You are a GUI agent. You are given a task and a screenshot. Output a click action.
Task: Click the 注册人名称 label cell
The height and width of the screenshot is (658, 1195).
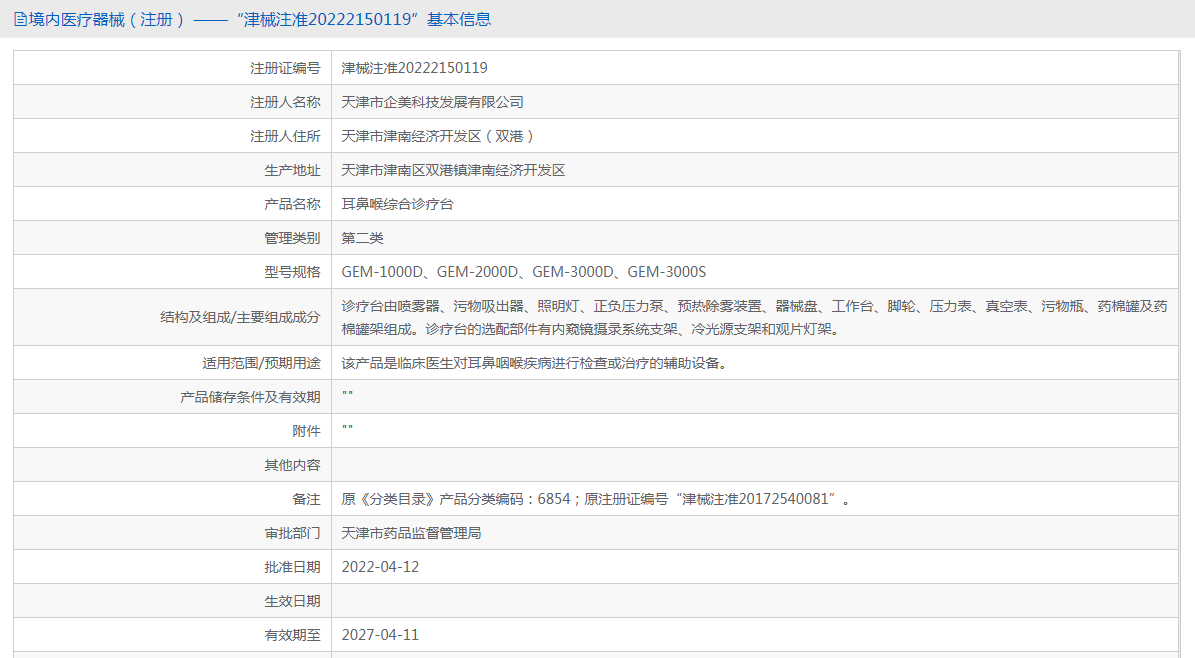coord(173,102)
